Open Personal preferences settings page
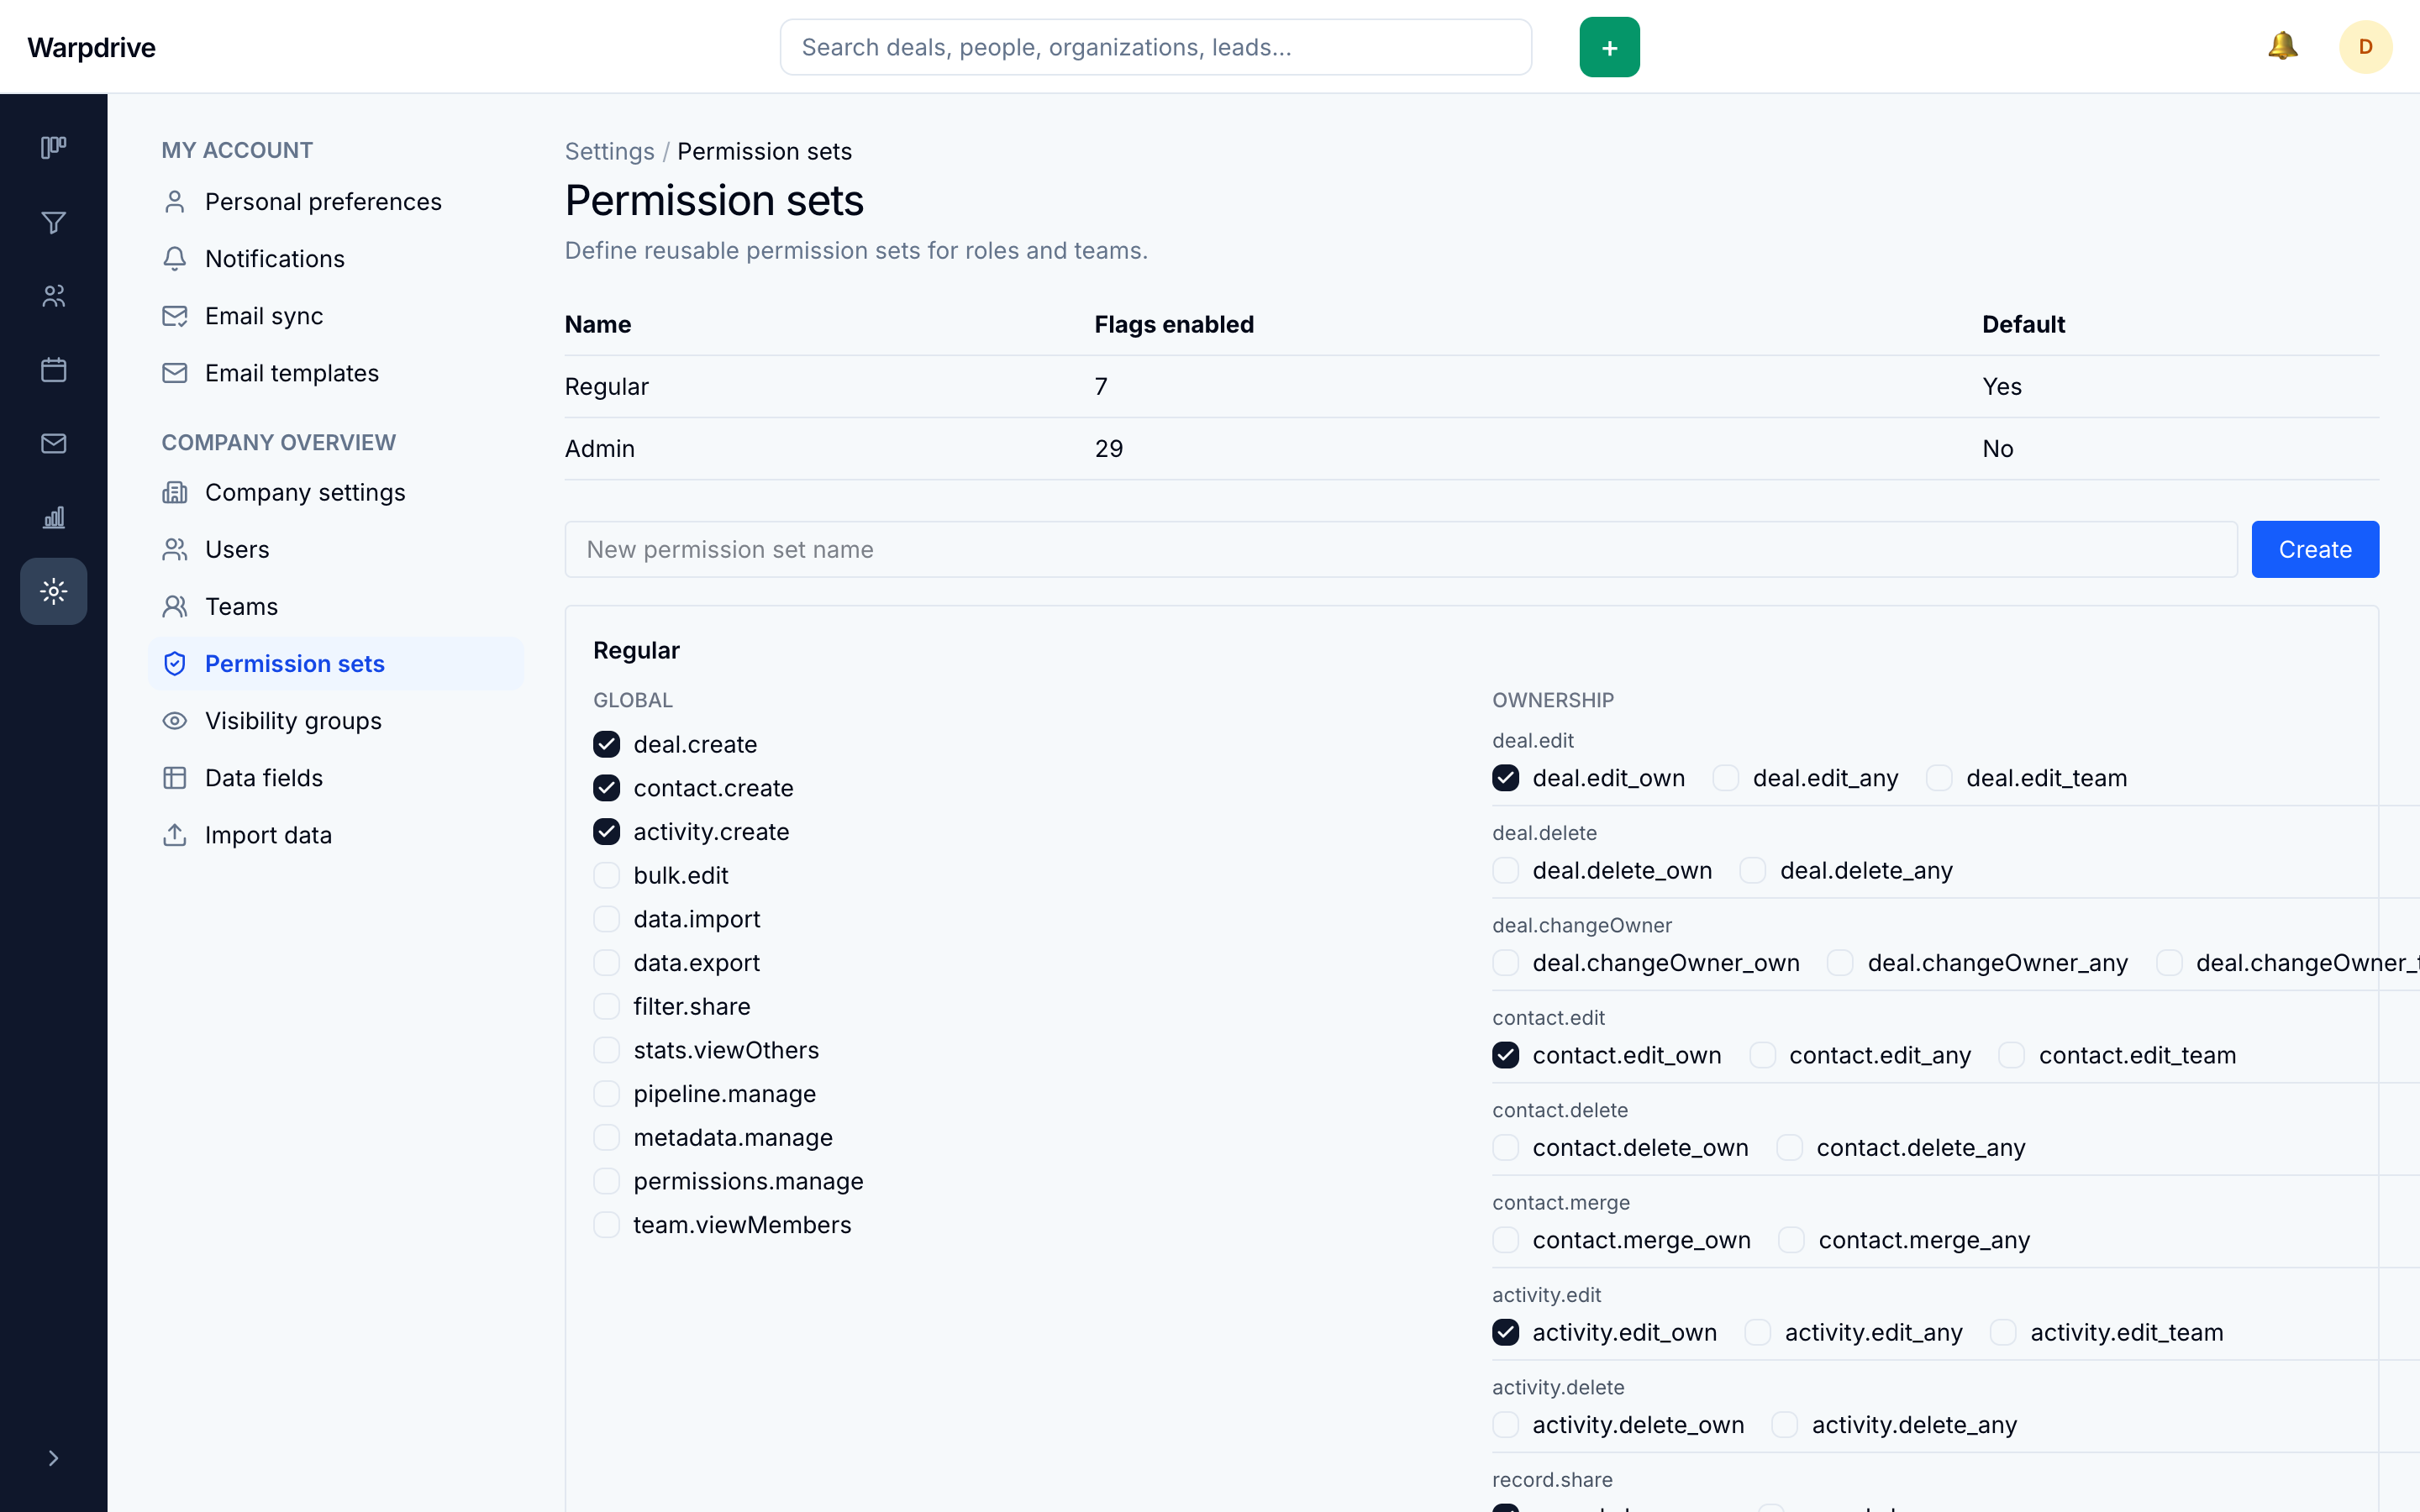This screenshot has height=1512, width=2420. (336, 202)
